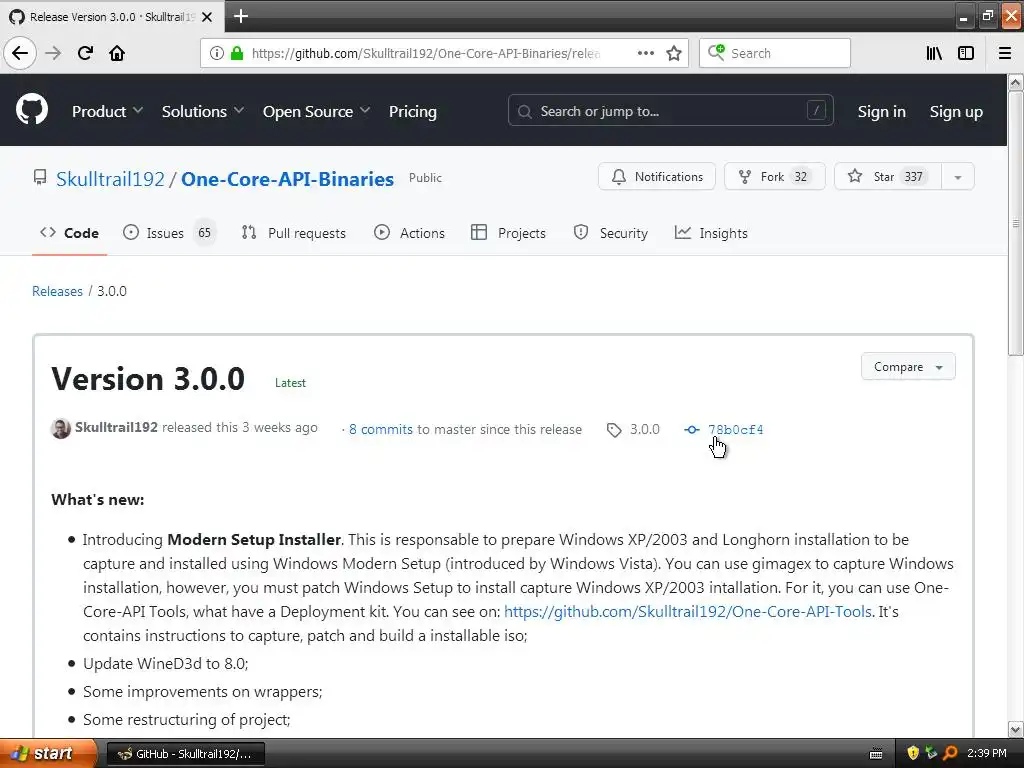Expand the Solutions menu
The height and width of the screenshot is (768, 1024).
(x=202, y=112)
